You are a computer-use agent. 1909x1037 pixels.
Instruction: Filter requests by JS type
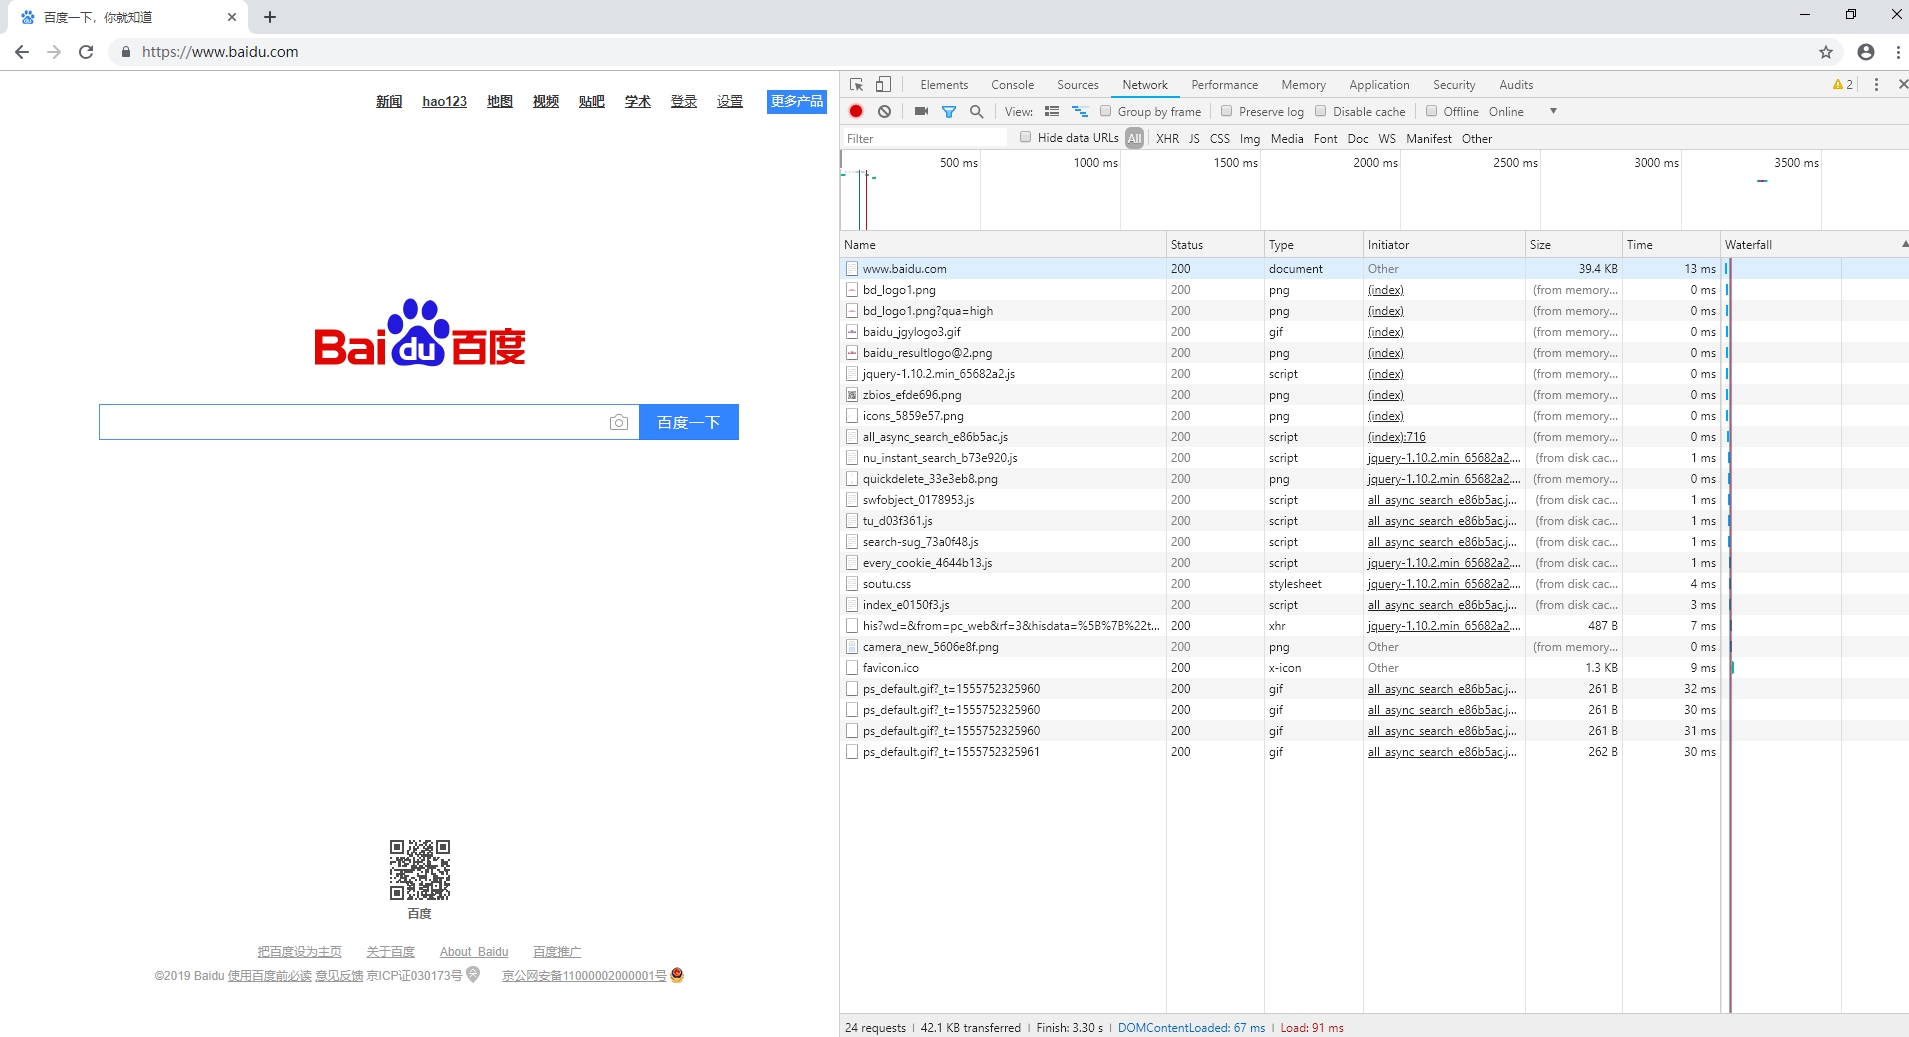[x=1194, y=139]
